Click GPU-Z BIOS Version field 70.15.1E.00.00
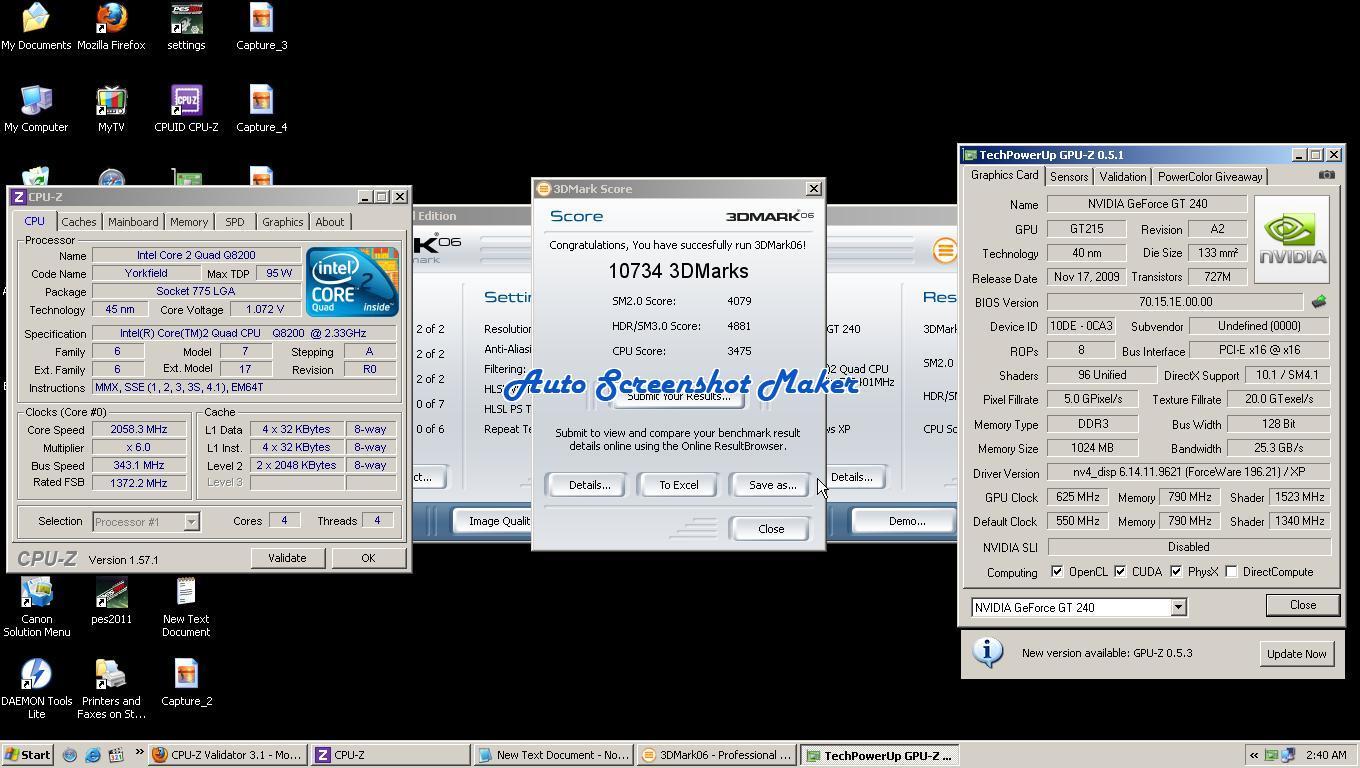 coord(1175,301)
